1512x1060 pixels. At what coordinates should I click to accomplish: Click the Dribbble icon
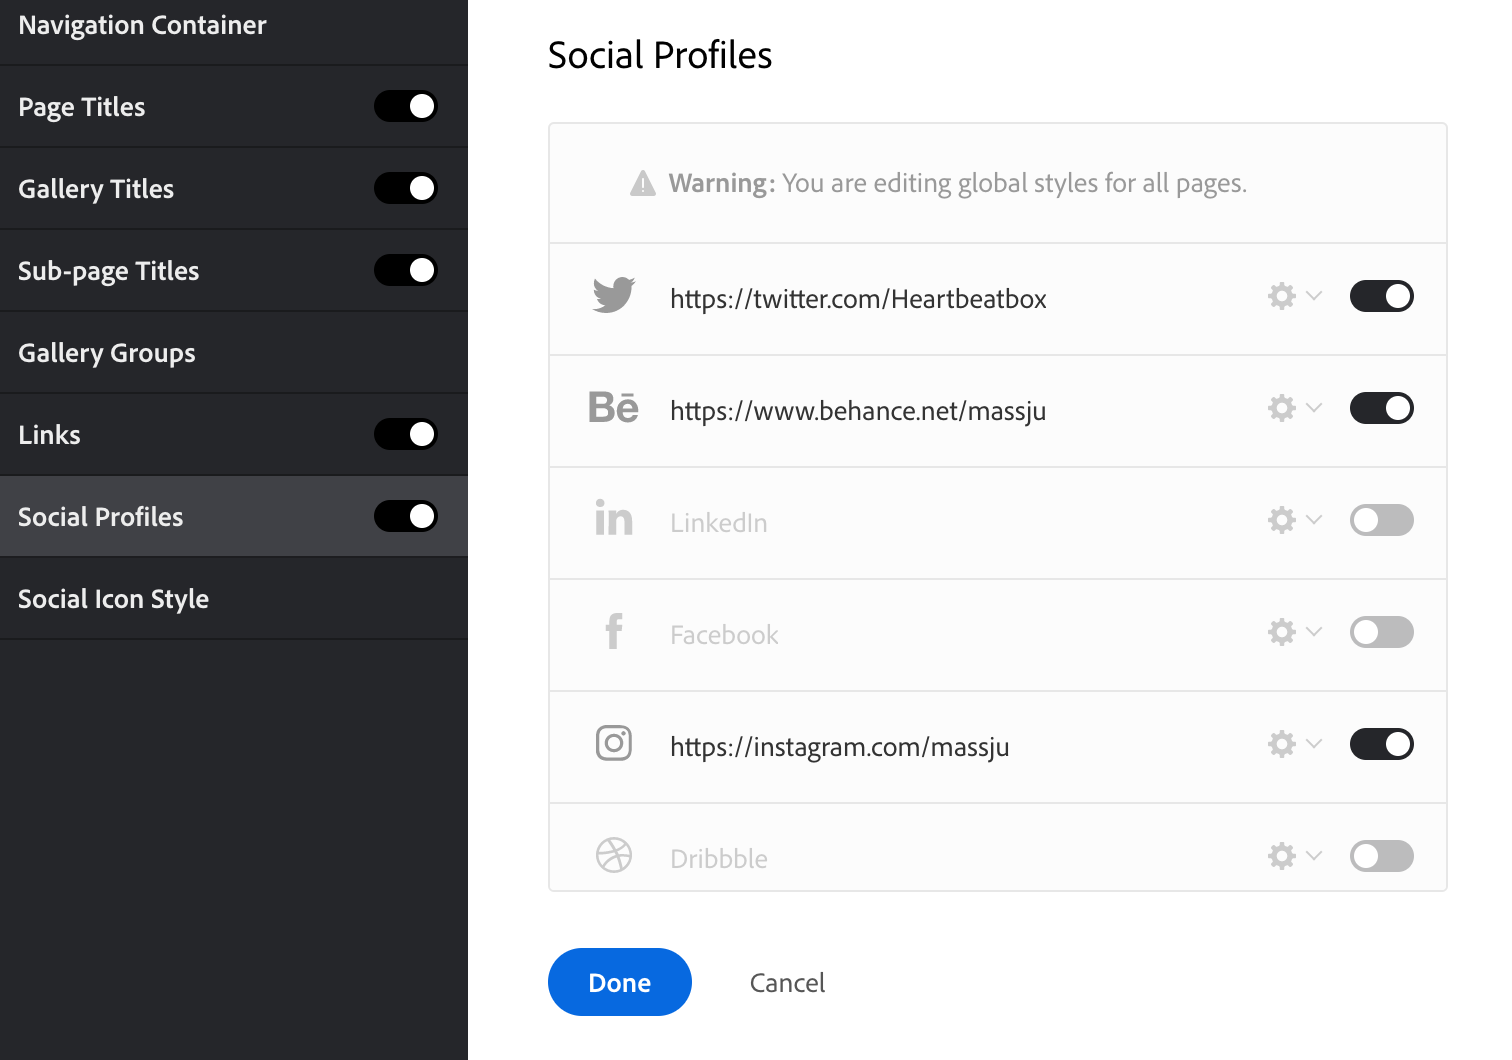pos(613,856)
